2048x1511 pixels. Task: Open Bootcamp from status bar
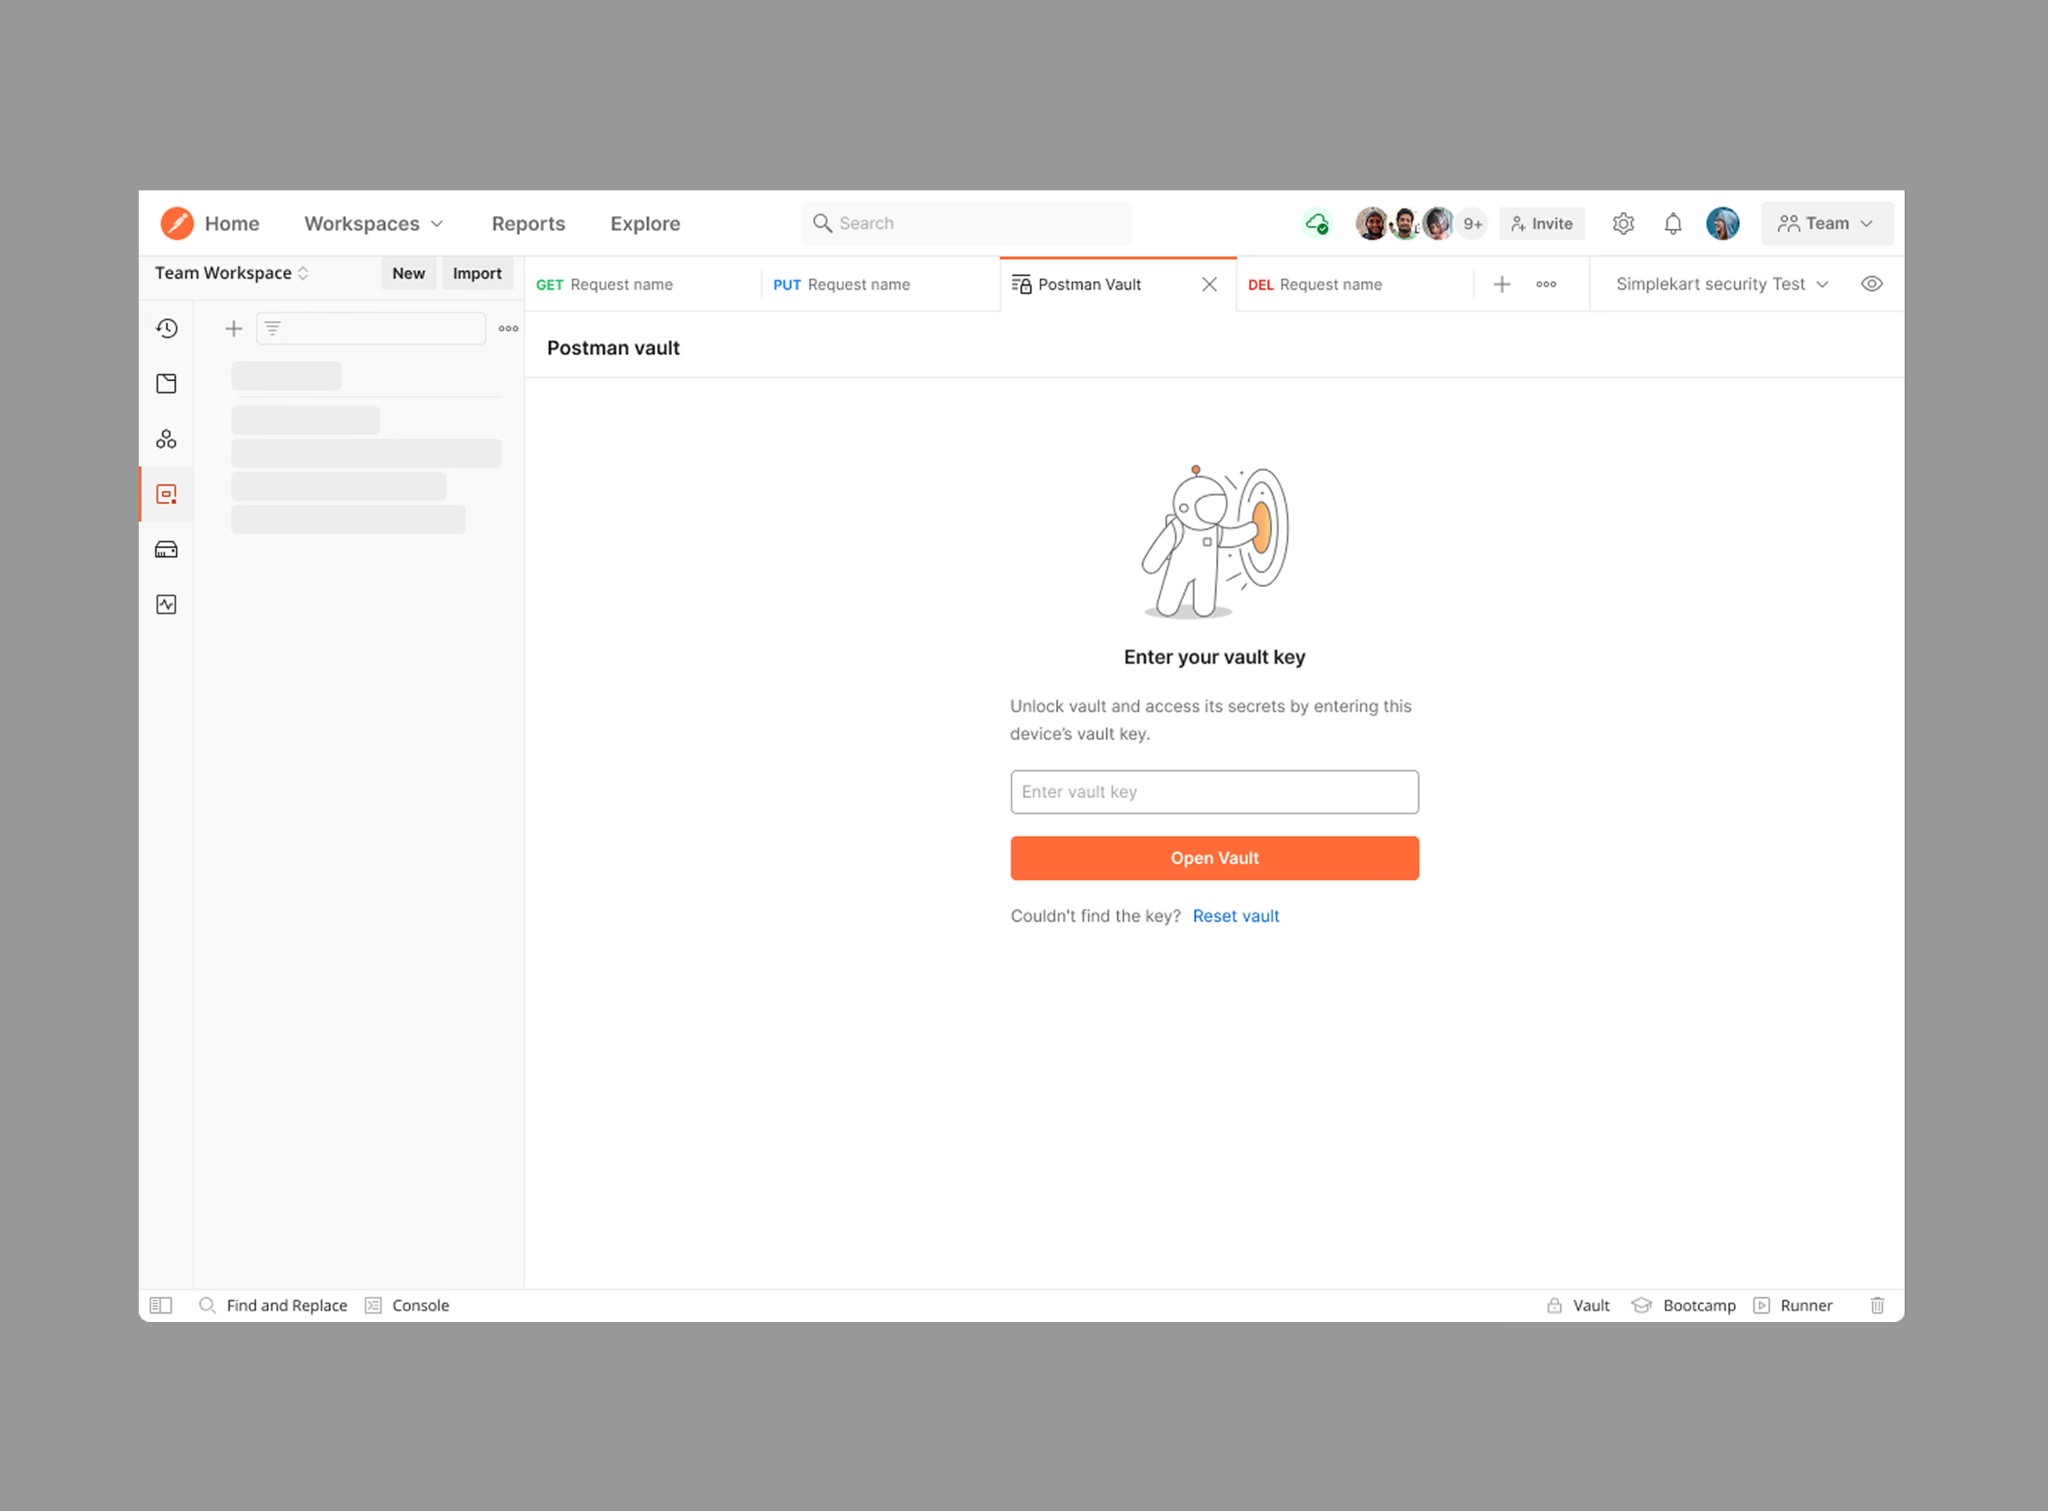[1684, 1305]
